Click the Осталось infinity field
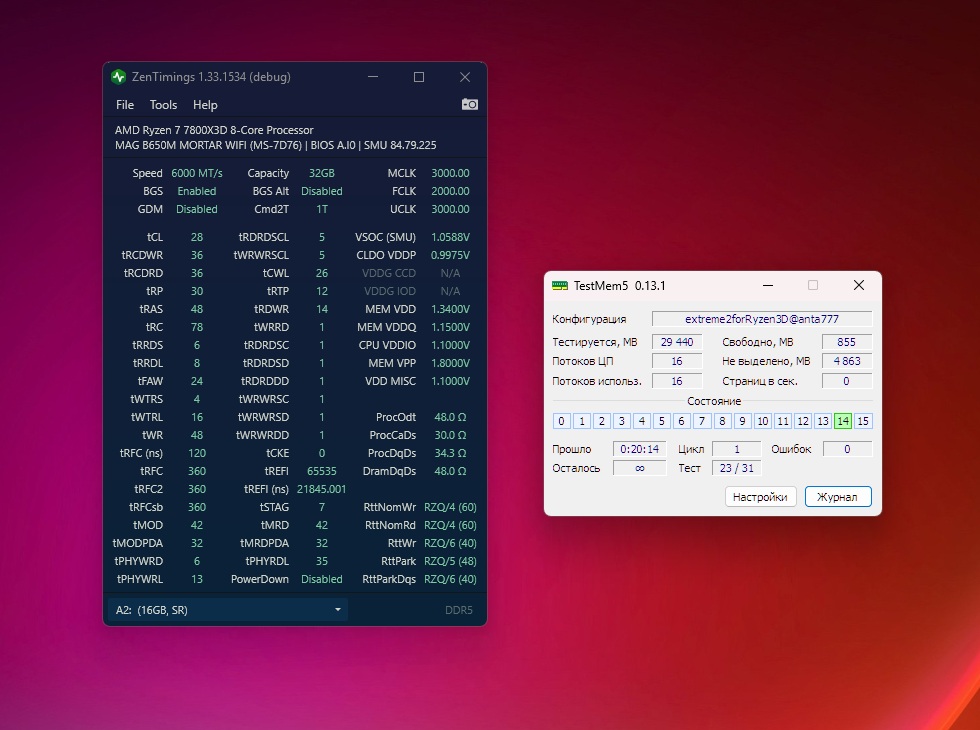Viewport: 980px width, 730px height. tap(639, 468)
